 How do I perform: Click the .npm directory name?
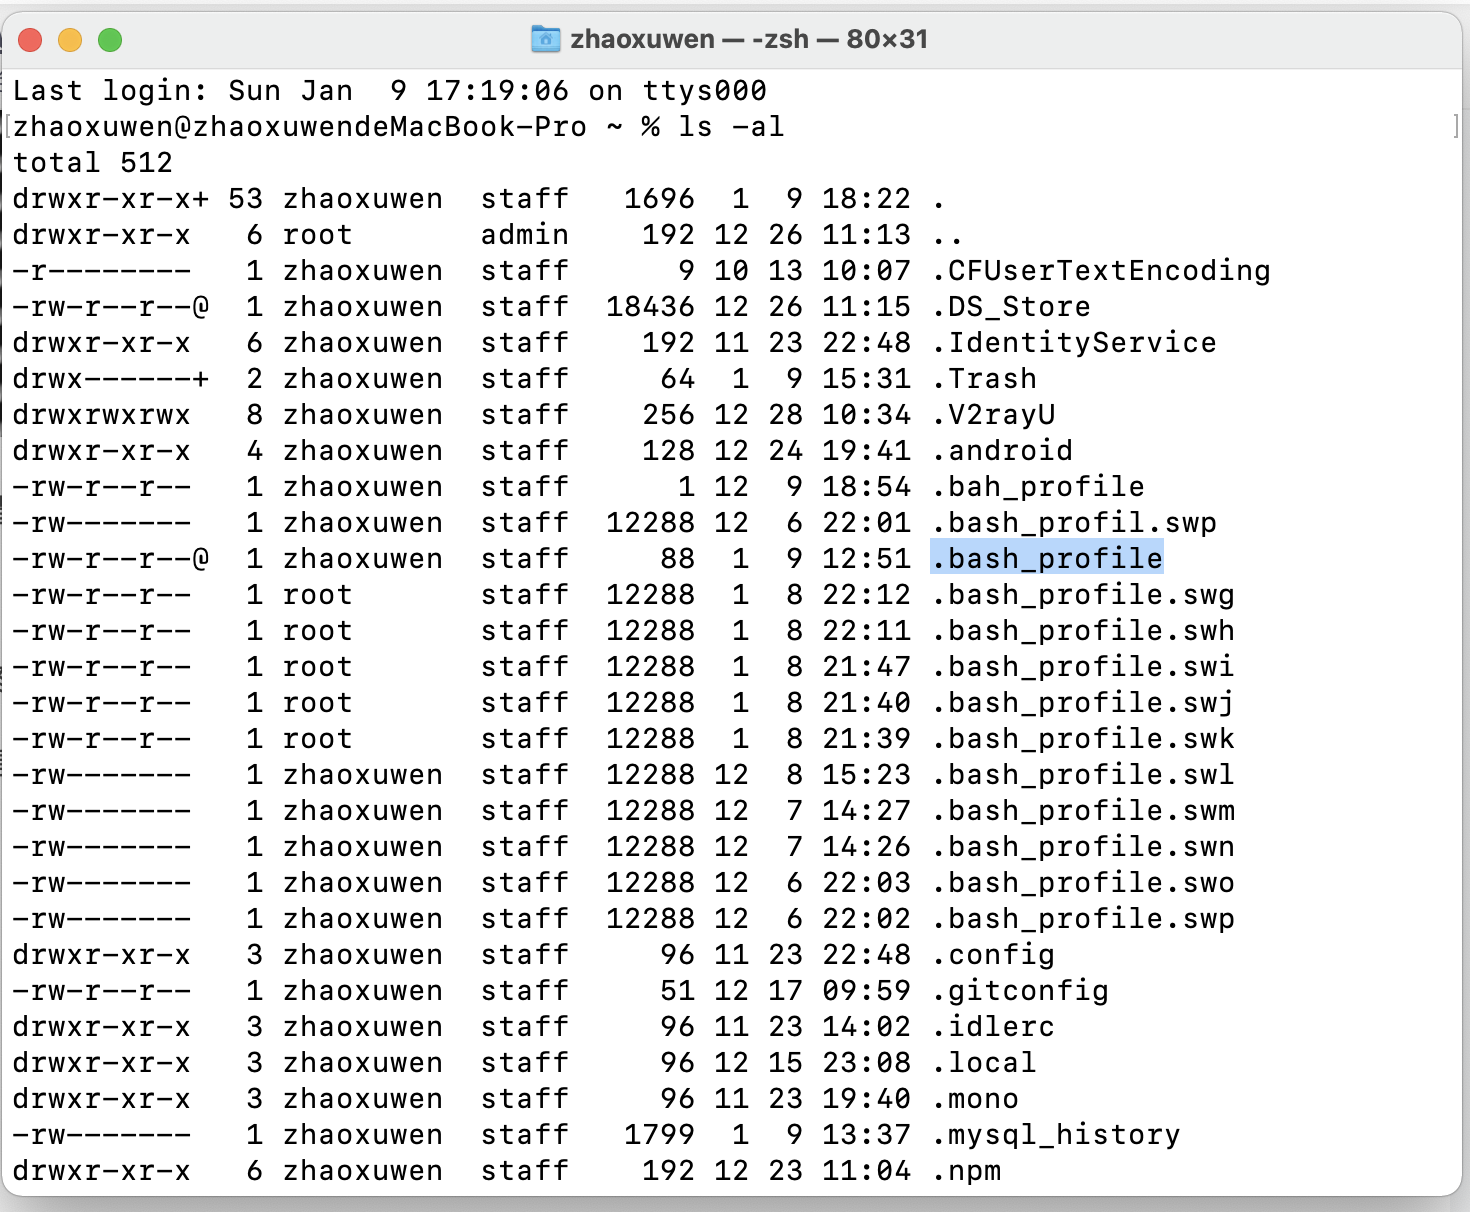(x=966, y=1170)
